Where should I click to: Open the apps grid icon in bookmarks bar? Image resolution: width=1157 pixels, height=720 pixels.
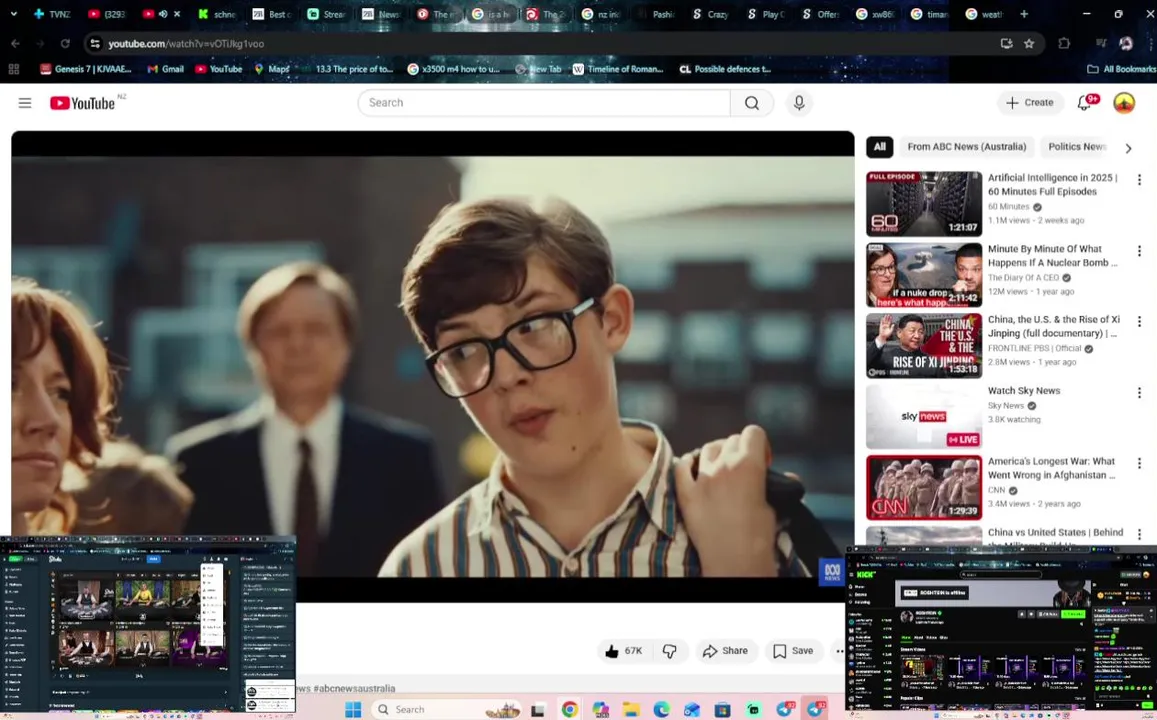point(13,69)
